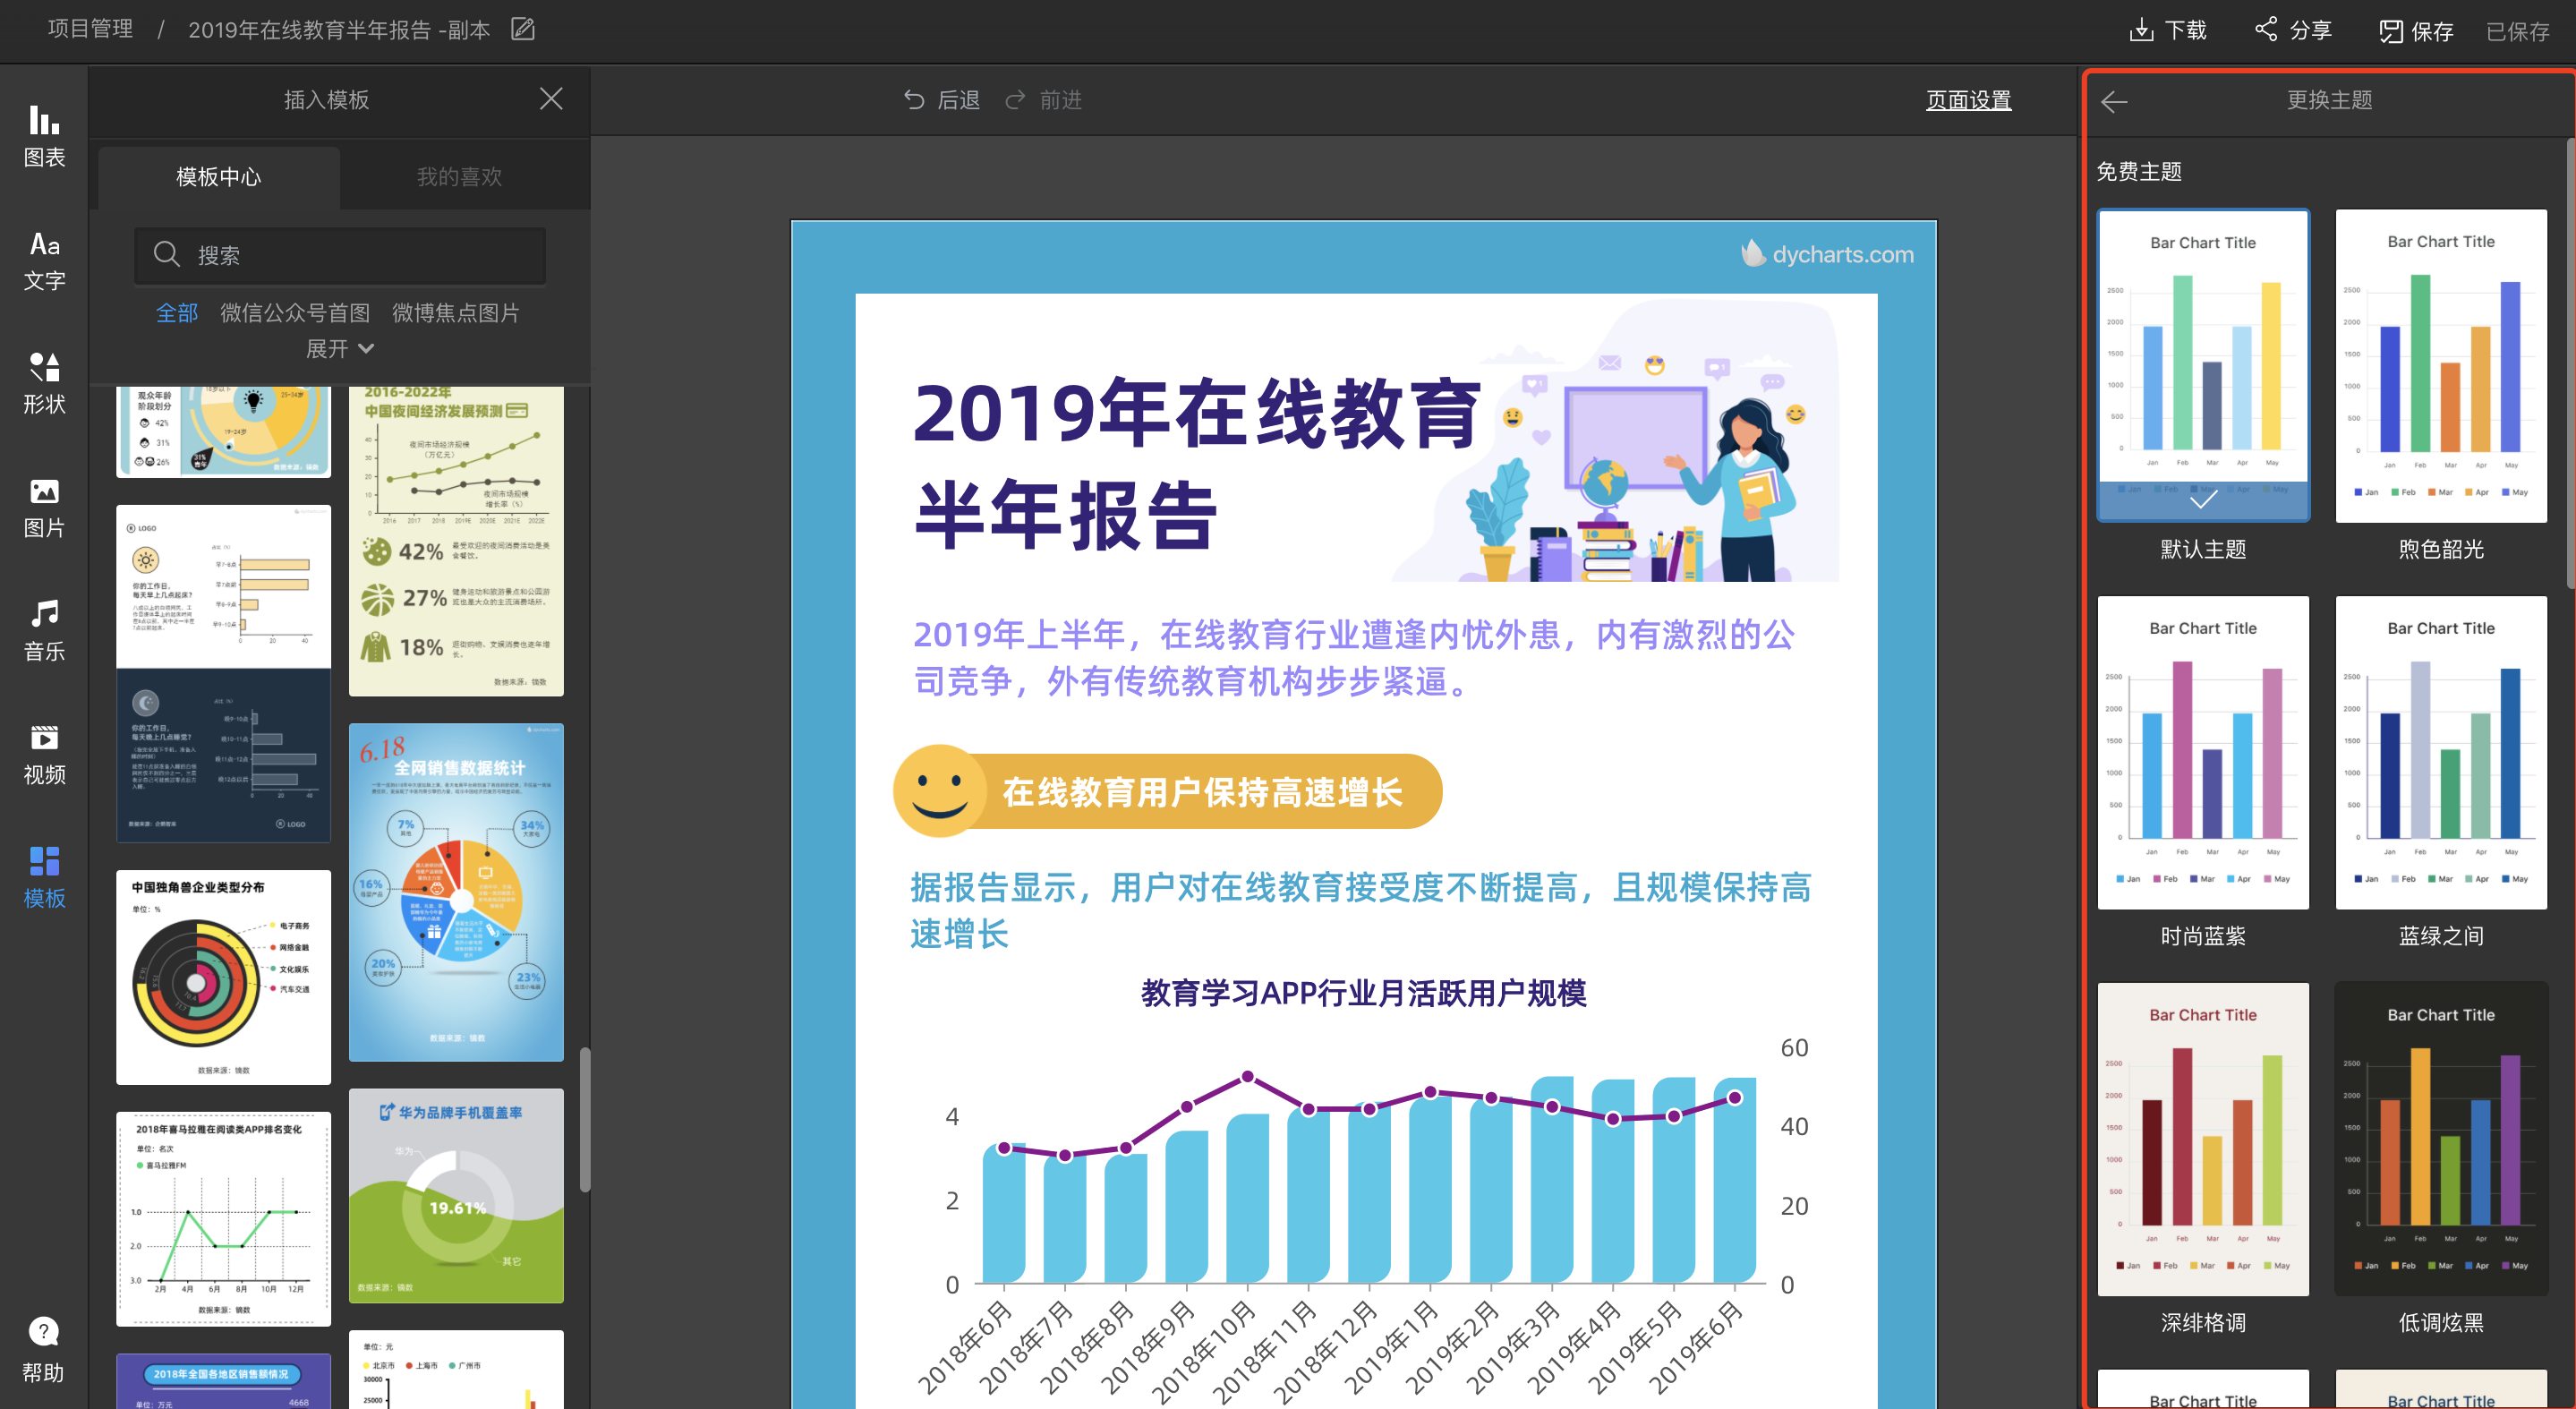Select the report title 2019年在线教育半年报告

[1195, 464]
